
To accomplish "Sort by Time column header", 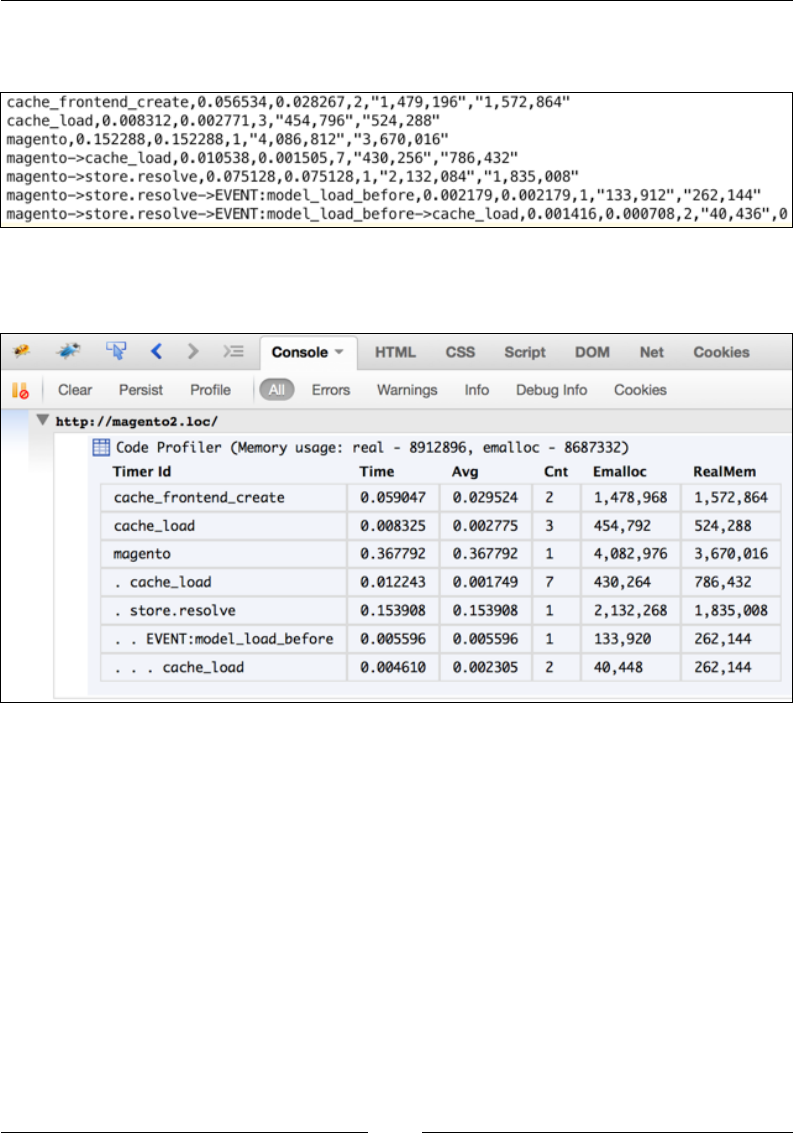I will [376, 471].
